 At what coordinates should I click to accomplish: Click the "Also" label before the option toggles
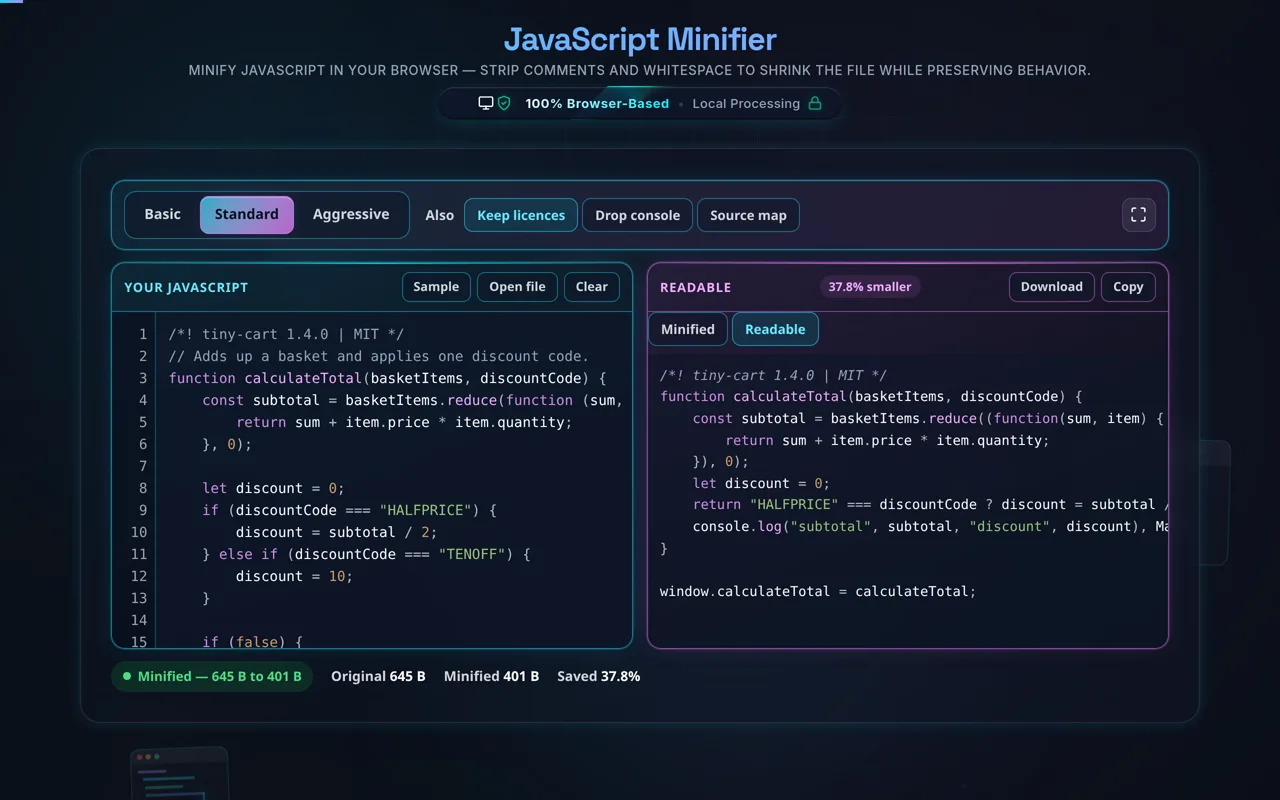pyautogui.click(x=439, y=215)
